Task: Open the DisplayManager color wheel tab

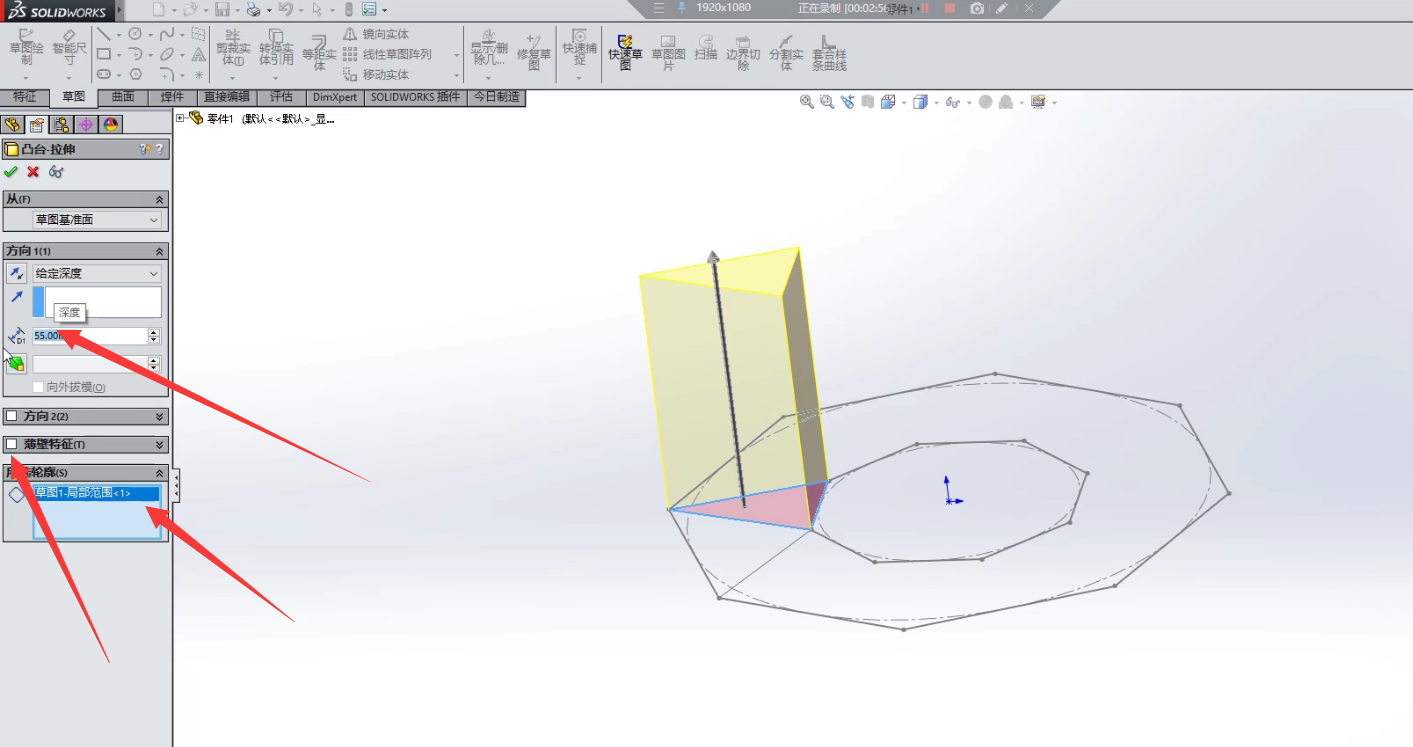Action: coord(110,125)
